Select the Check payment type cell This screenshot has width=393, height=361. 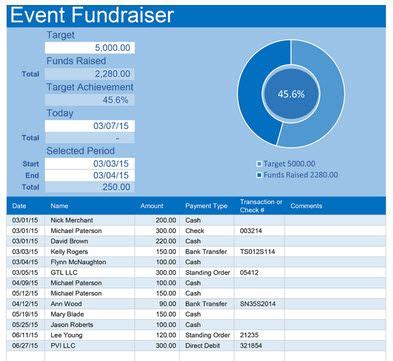(x=207, y=231)
